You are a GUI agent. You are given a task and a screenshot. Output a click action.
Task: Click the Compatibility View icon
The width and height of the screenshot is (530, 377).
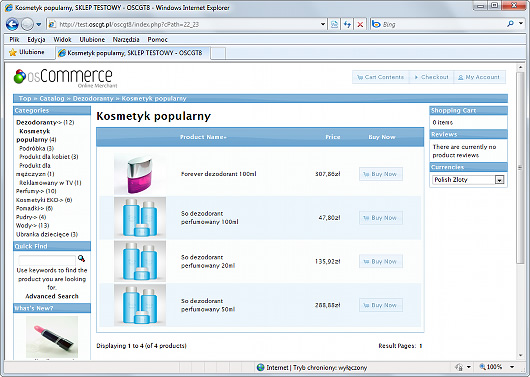334,24
